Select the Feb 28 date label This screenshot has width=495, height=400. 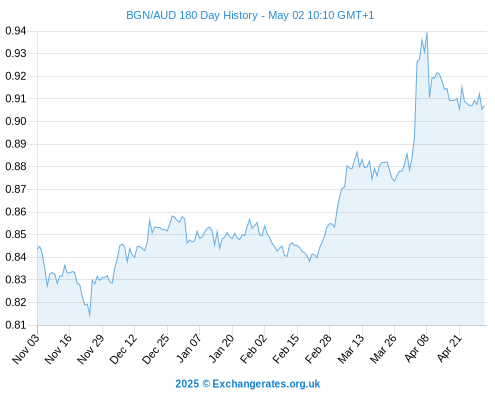(x=318, y=349)
